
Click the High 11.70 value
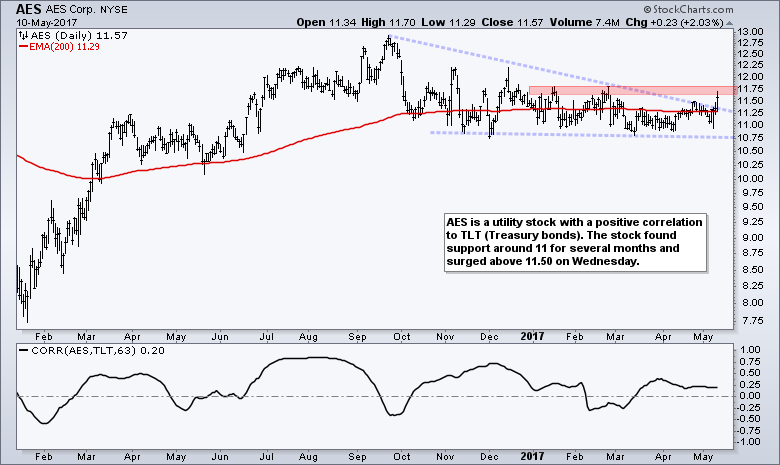389,22
